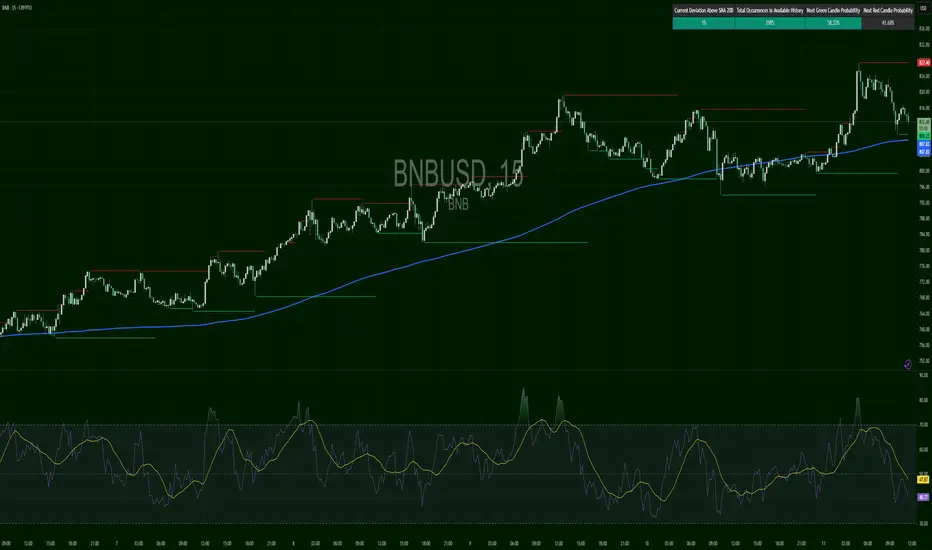Click the yellow RSI average value label

[923, 479]
